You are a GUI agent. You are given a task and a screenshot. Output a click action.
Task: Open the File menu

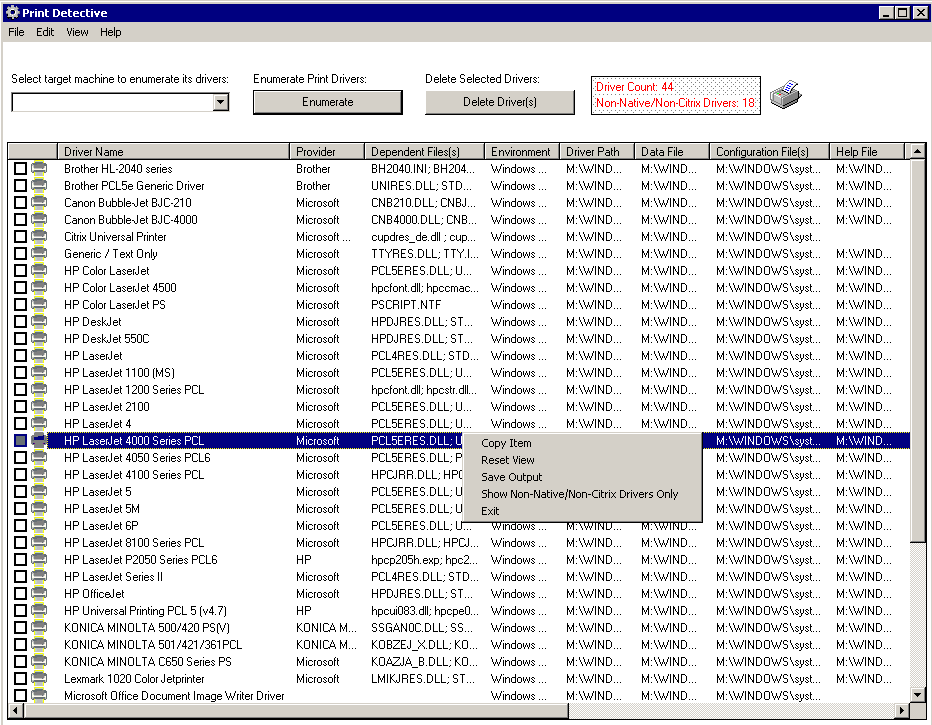pos(16,32)
